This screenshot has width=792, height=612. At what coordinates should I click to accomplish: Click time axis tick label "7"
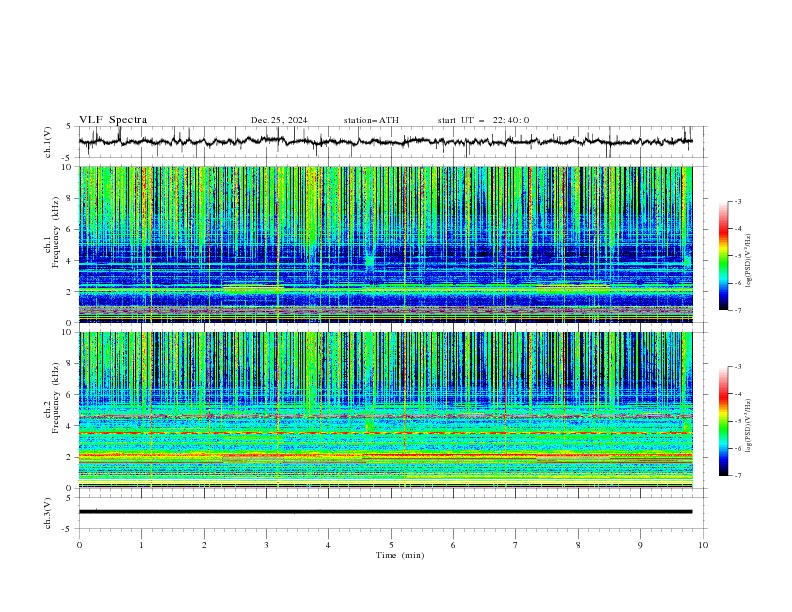point(516,545)
